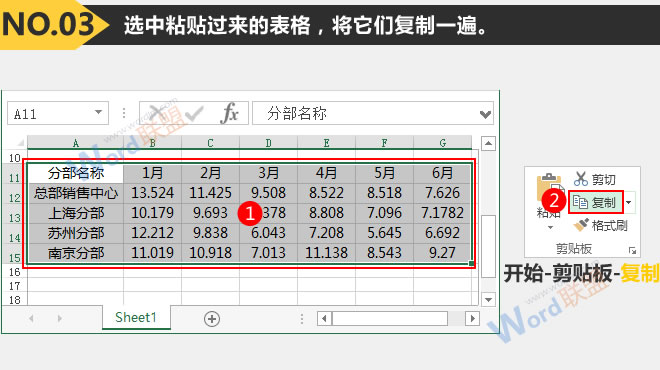
Task: Click cell 南京分部
Action: tap(76, 253)
